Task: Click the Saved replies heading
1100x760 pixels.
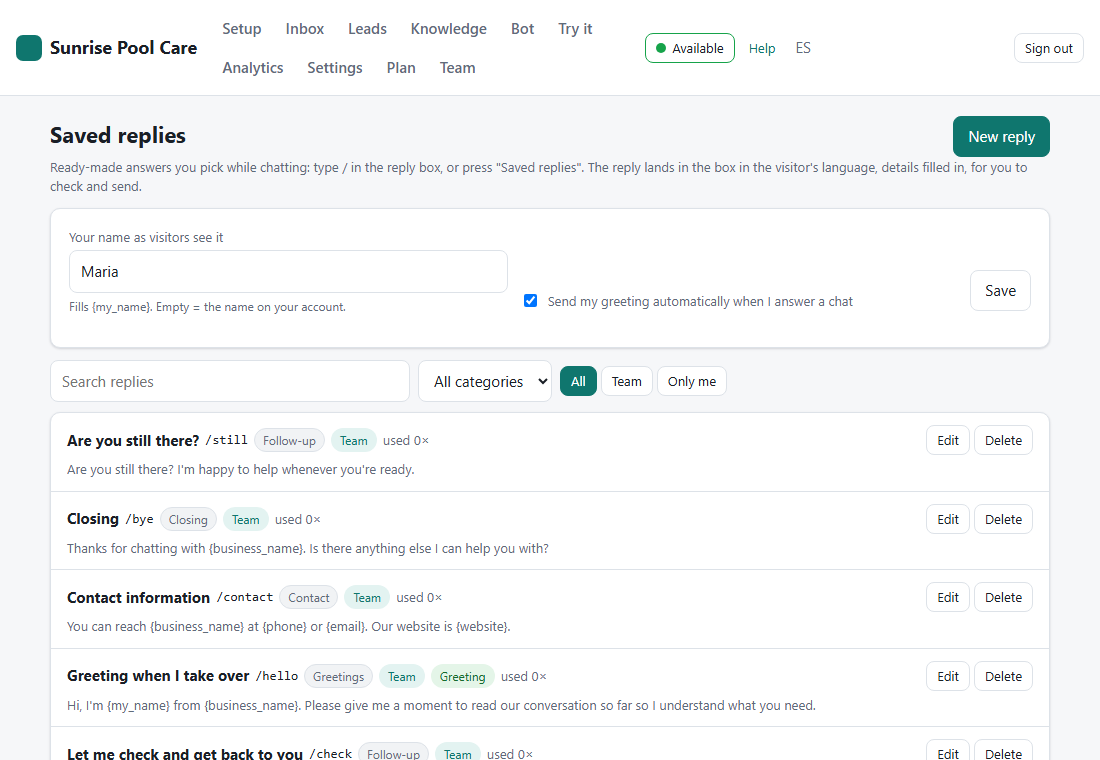Action: (x=118, y=135)
